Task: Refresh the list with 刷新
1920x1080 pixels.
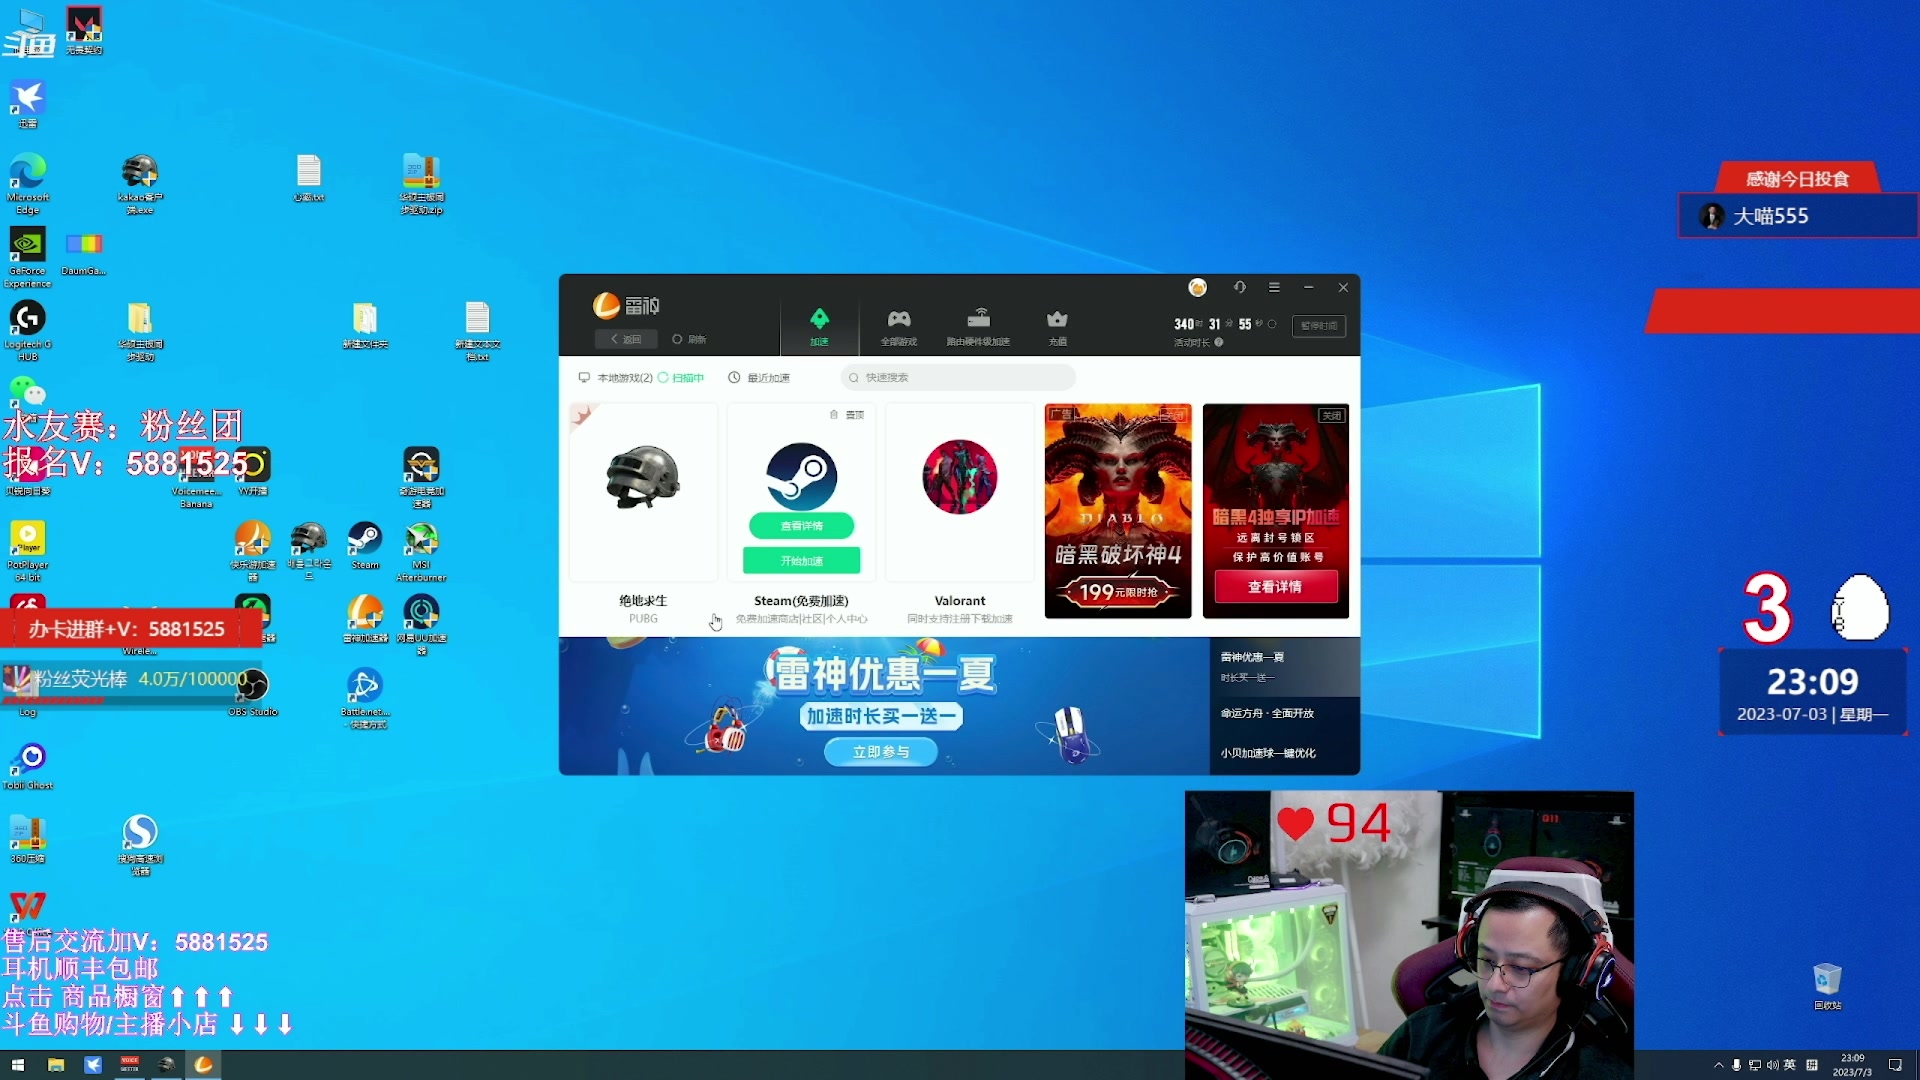Action: point(689,339)
